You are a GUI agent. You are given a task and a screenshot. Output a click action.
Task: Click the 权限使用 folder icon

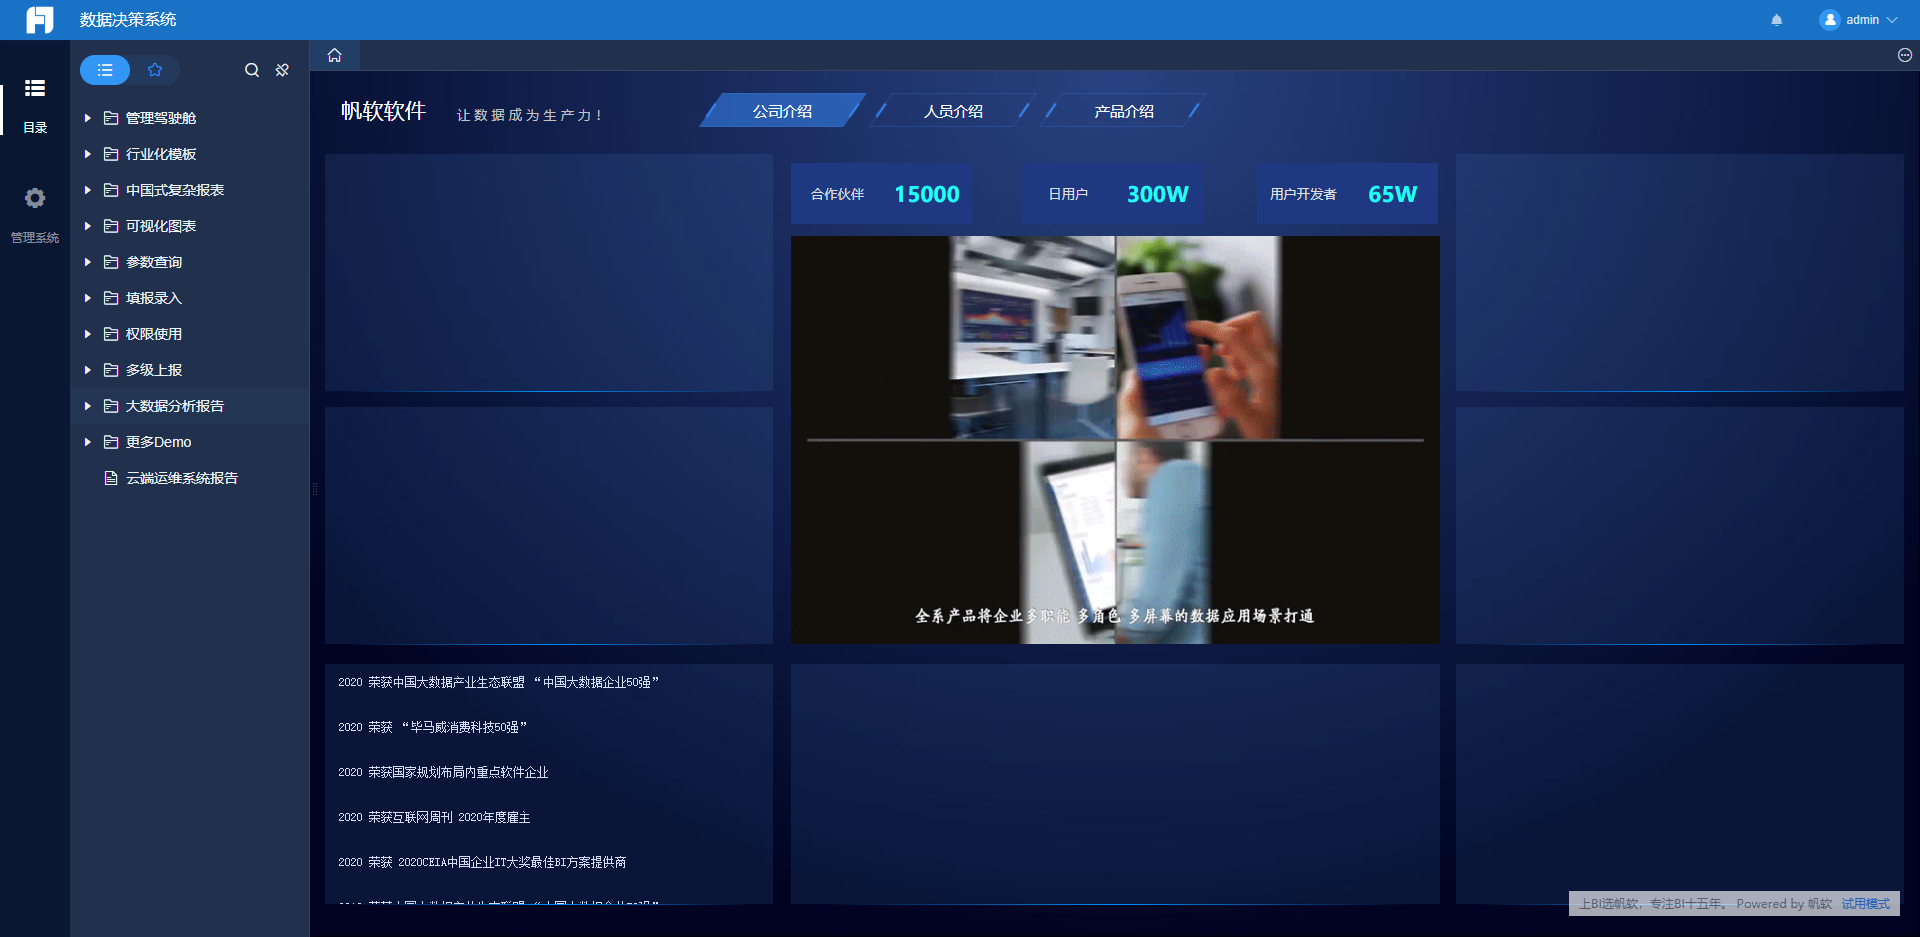tap(111, 334)
